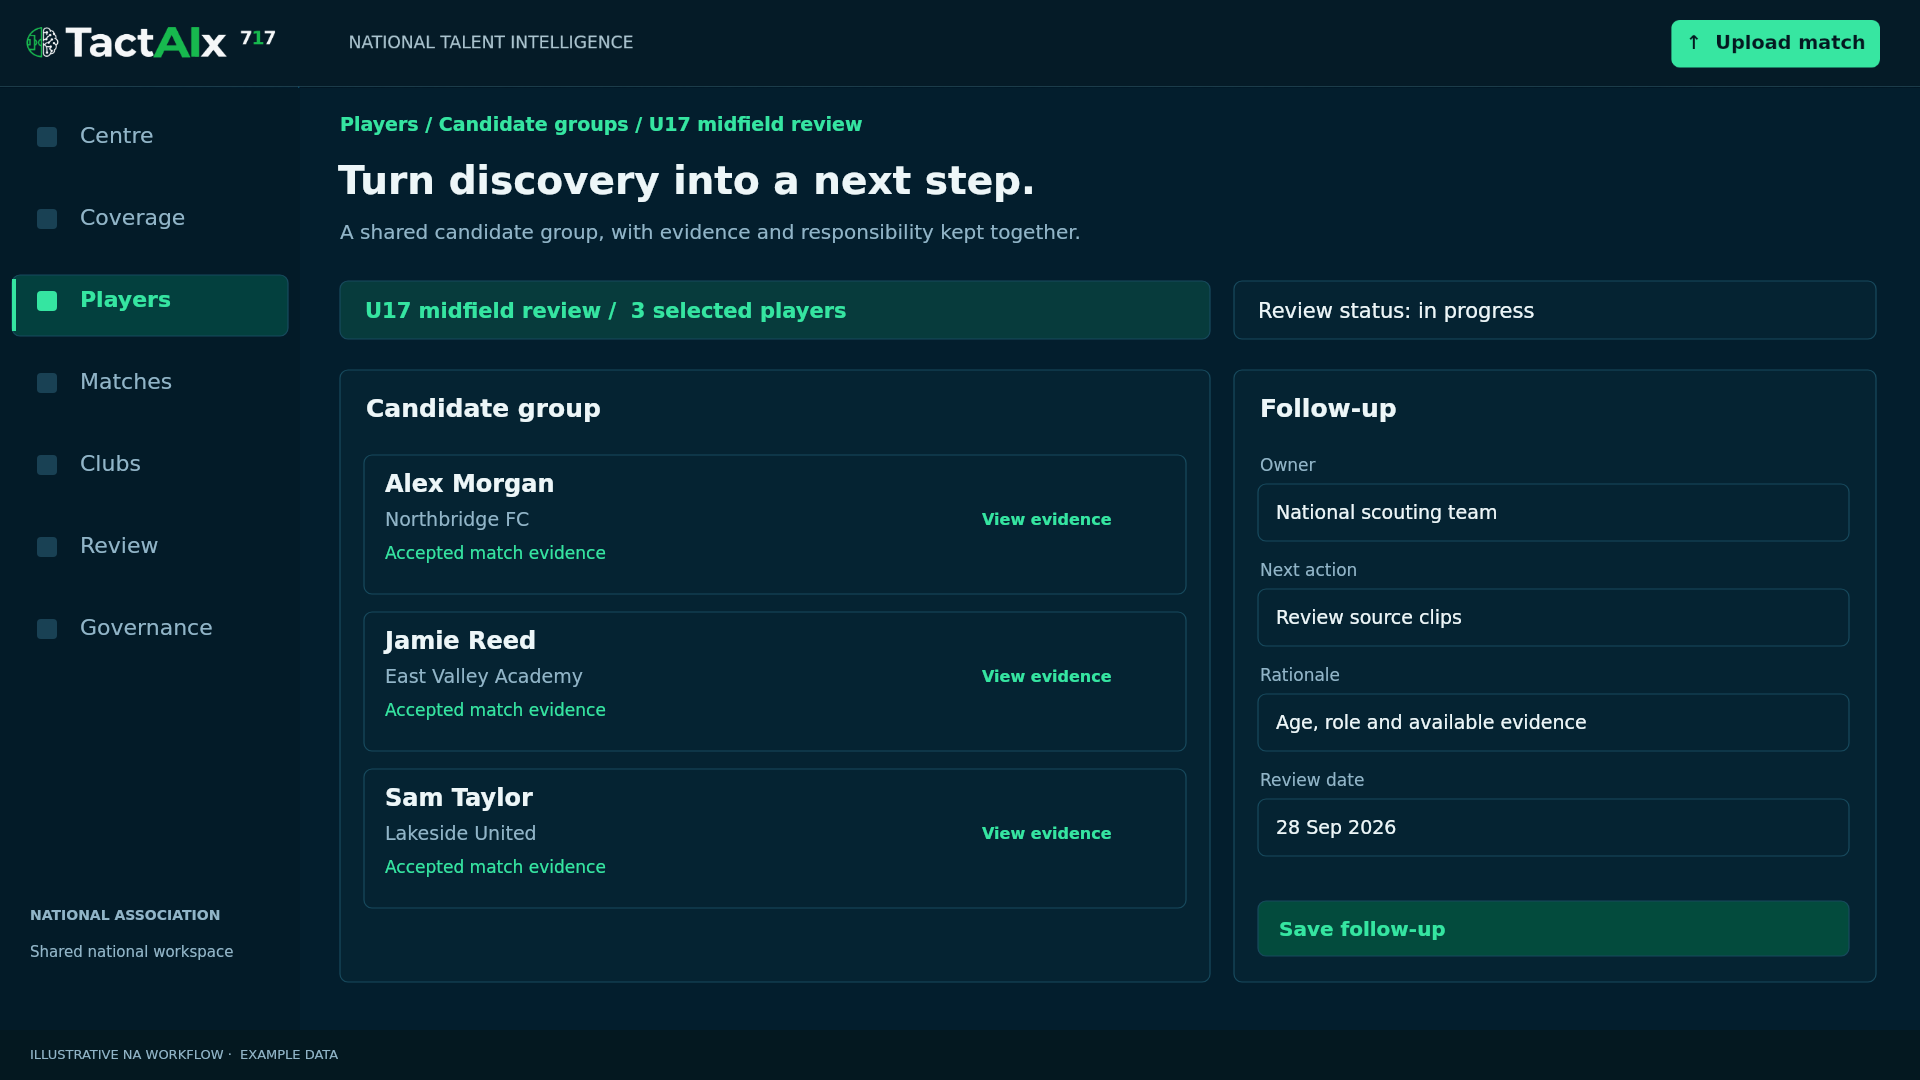1920x1080 pixels.
Task: Click the Review status in progress box
Action: point(1555,311)
